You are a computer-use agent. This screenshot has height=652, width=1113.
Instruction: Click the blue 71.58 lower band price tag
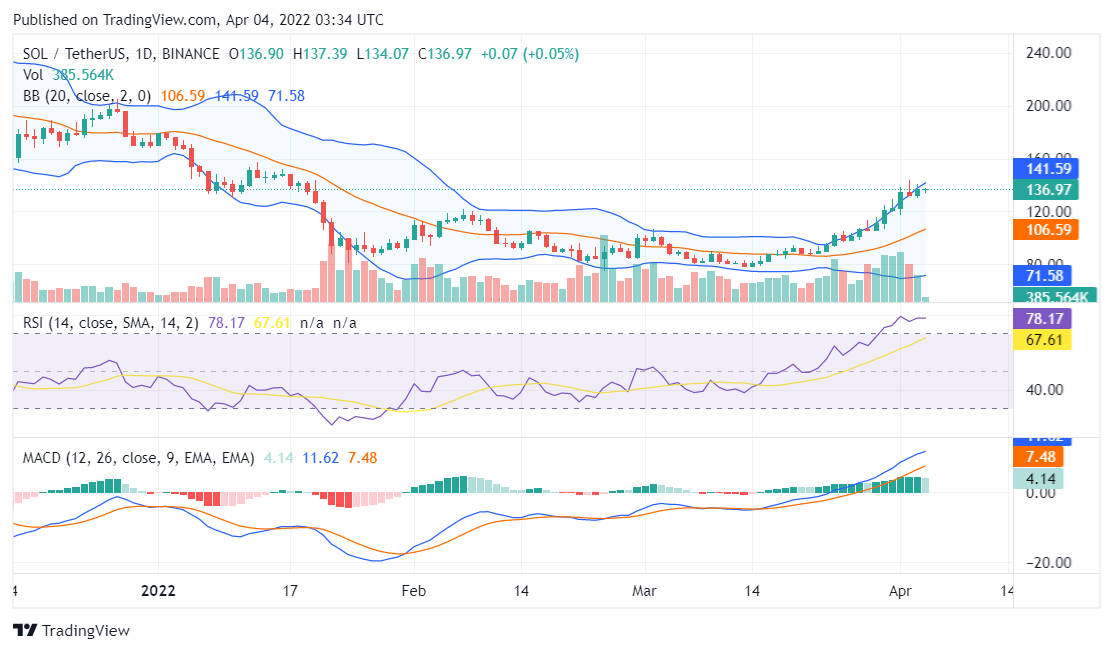(1042, 276)
